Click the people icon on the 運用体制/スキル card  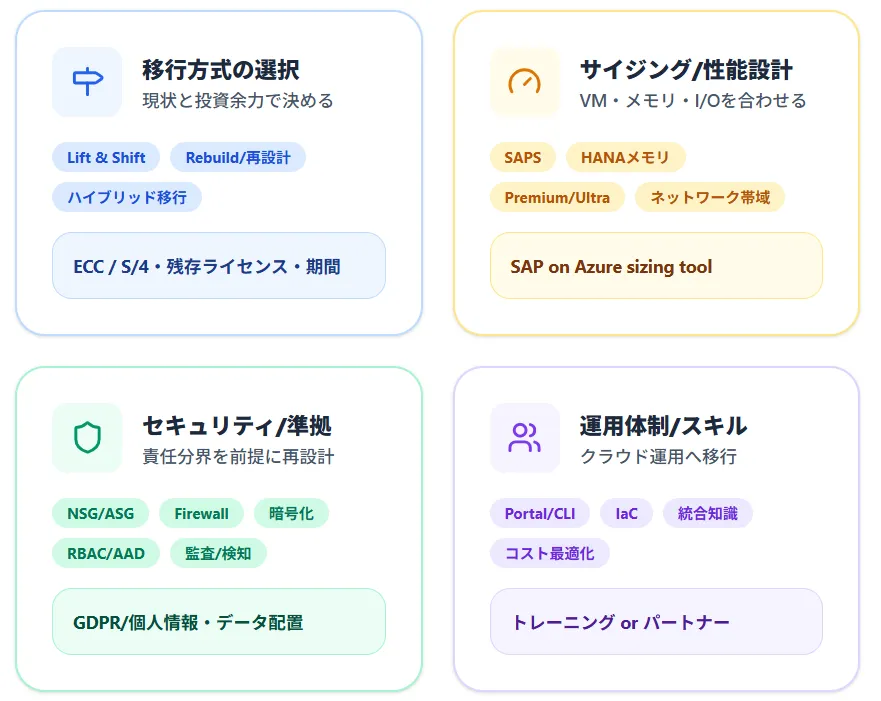click(x=524, y=438)
